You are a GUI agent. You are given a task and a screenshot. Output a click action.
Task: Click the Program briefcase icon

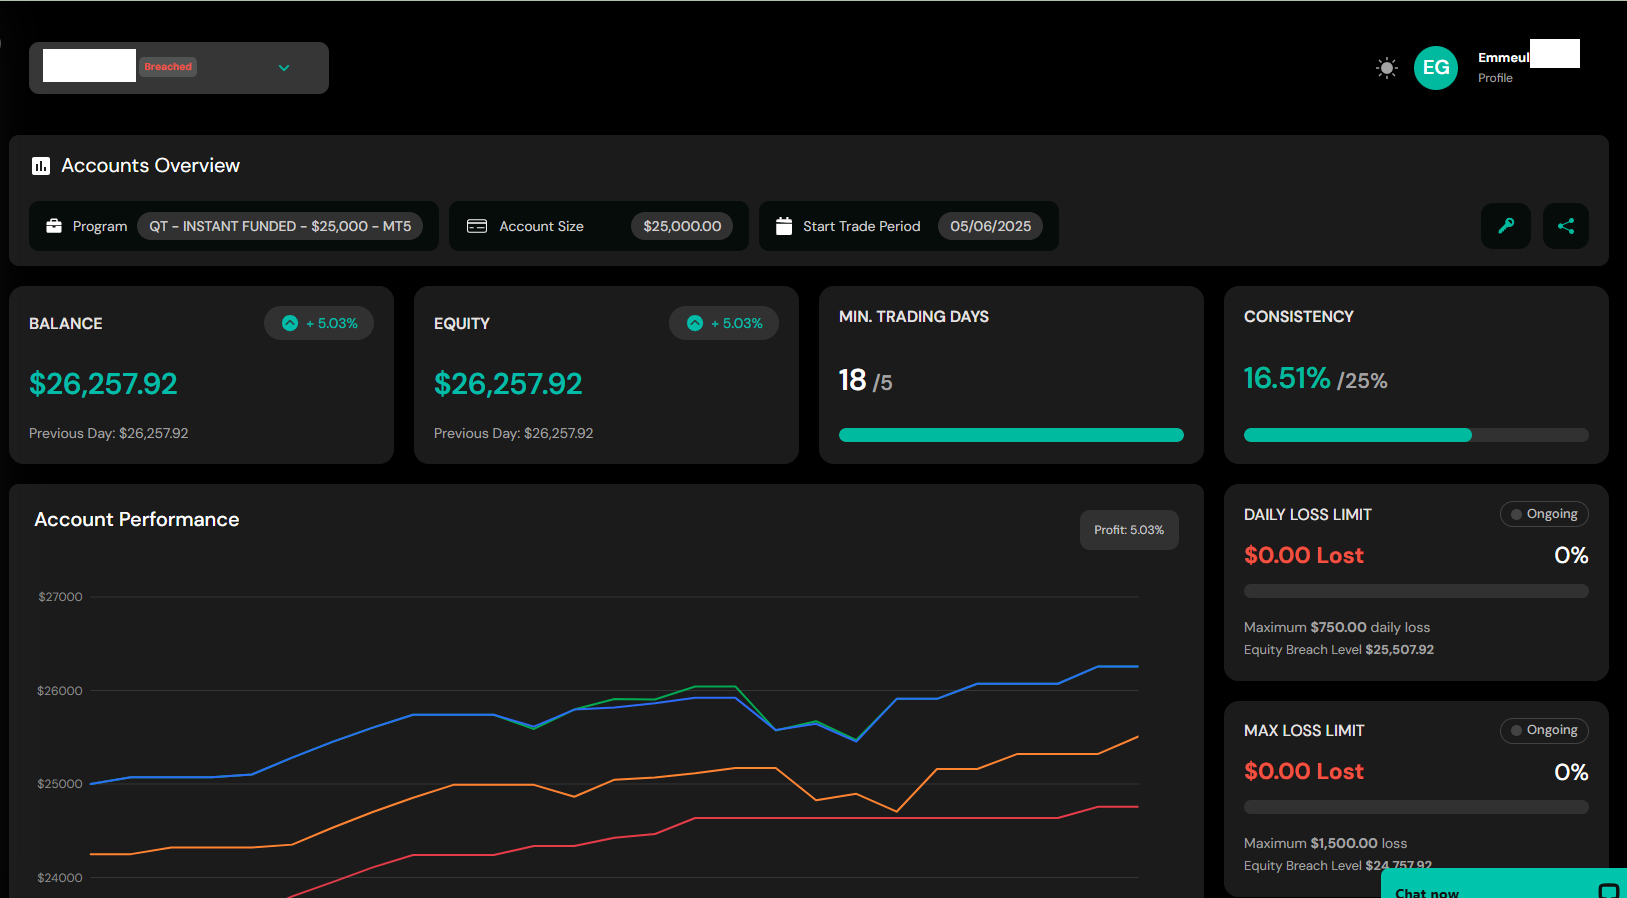[x=54, y=226]
